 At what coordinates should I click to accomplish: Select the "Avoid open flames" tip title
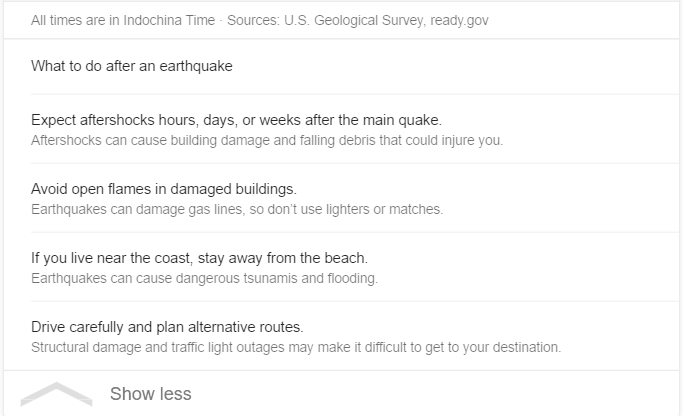pos(163,189)
